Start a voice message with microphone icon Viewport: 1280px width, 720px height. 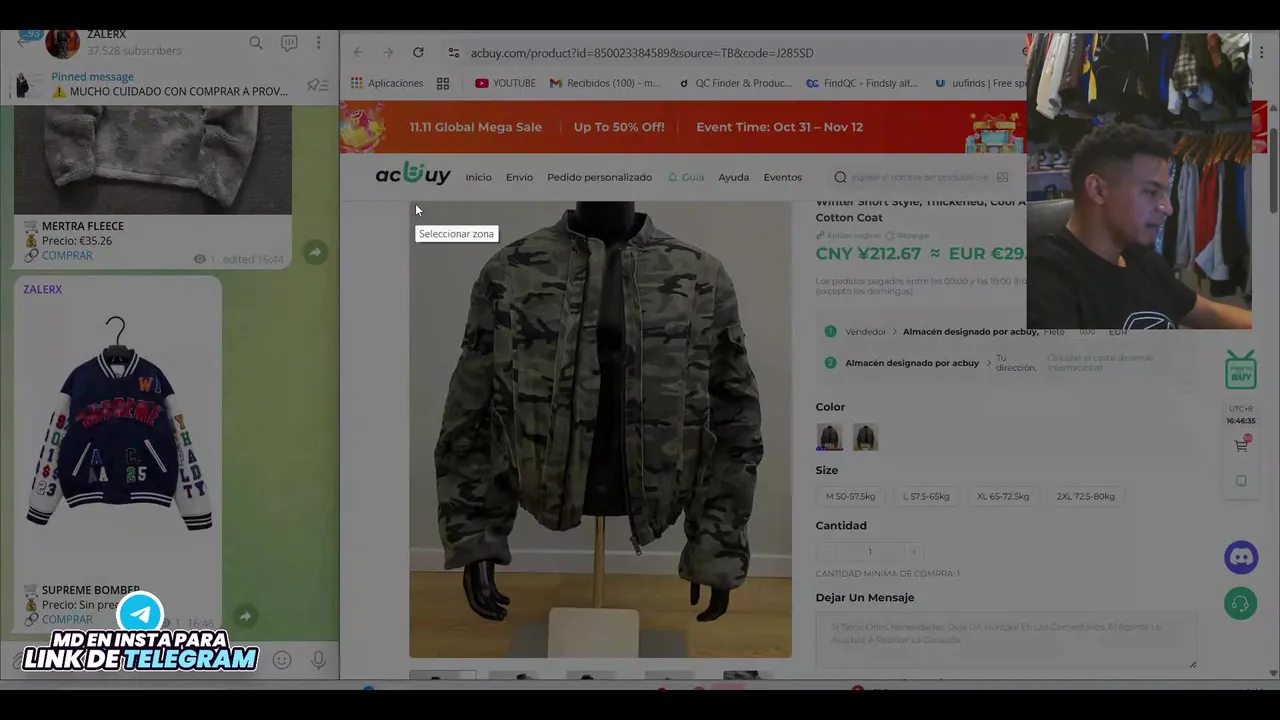click(x=318, y=660)
